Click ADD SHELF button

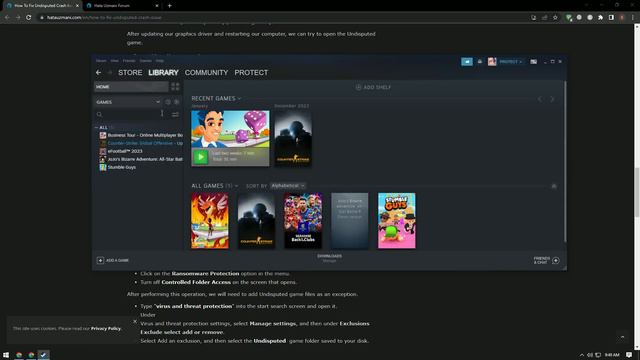[x=373, y=87]
